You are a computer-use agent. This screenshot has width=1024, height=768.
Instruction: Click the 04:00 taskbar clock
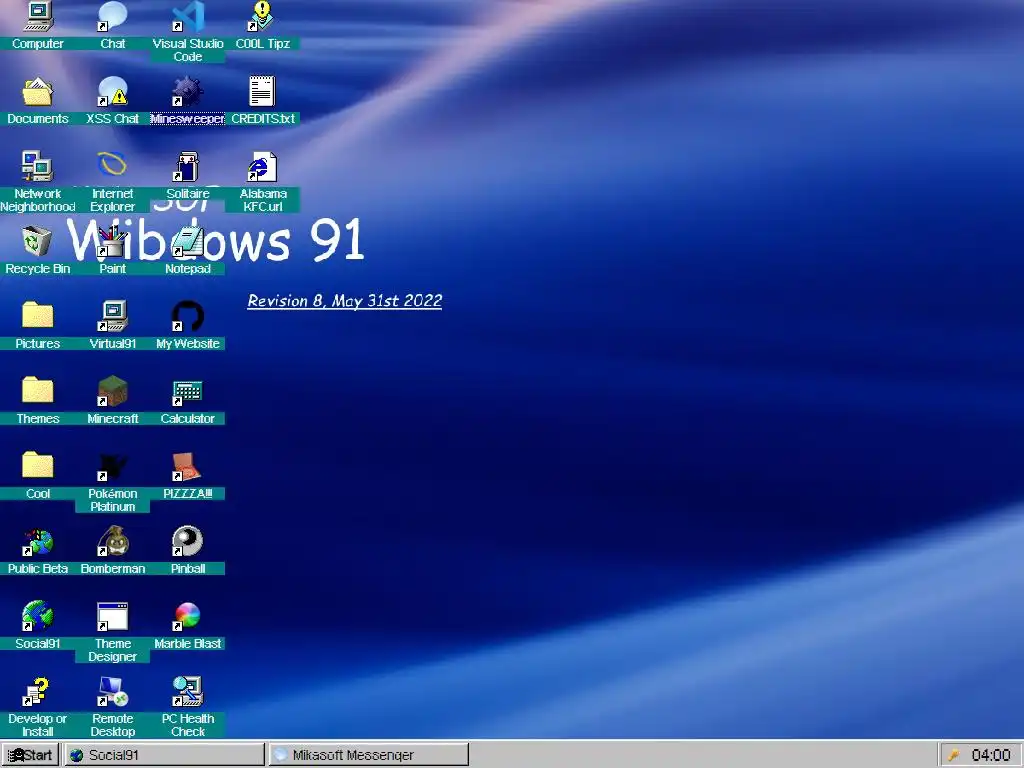tap(991, 756)
